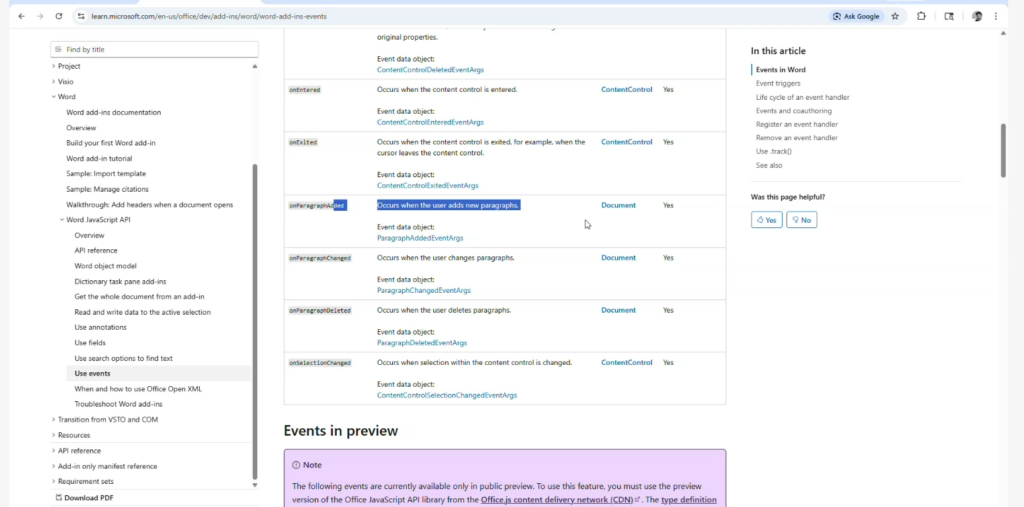The image size is (1024, 507).
Task: Vote No on page helpfulness
Action: (801, 219)
